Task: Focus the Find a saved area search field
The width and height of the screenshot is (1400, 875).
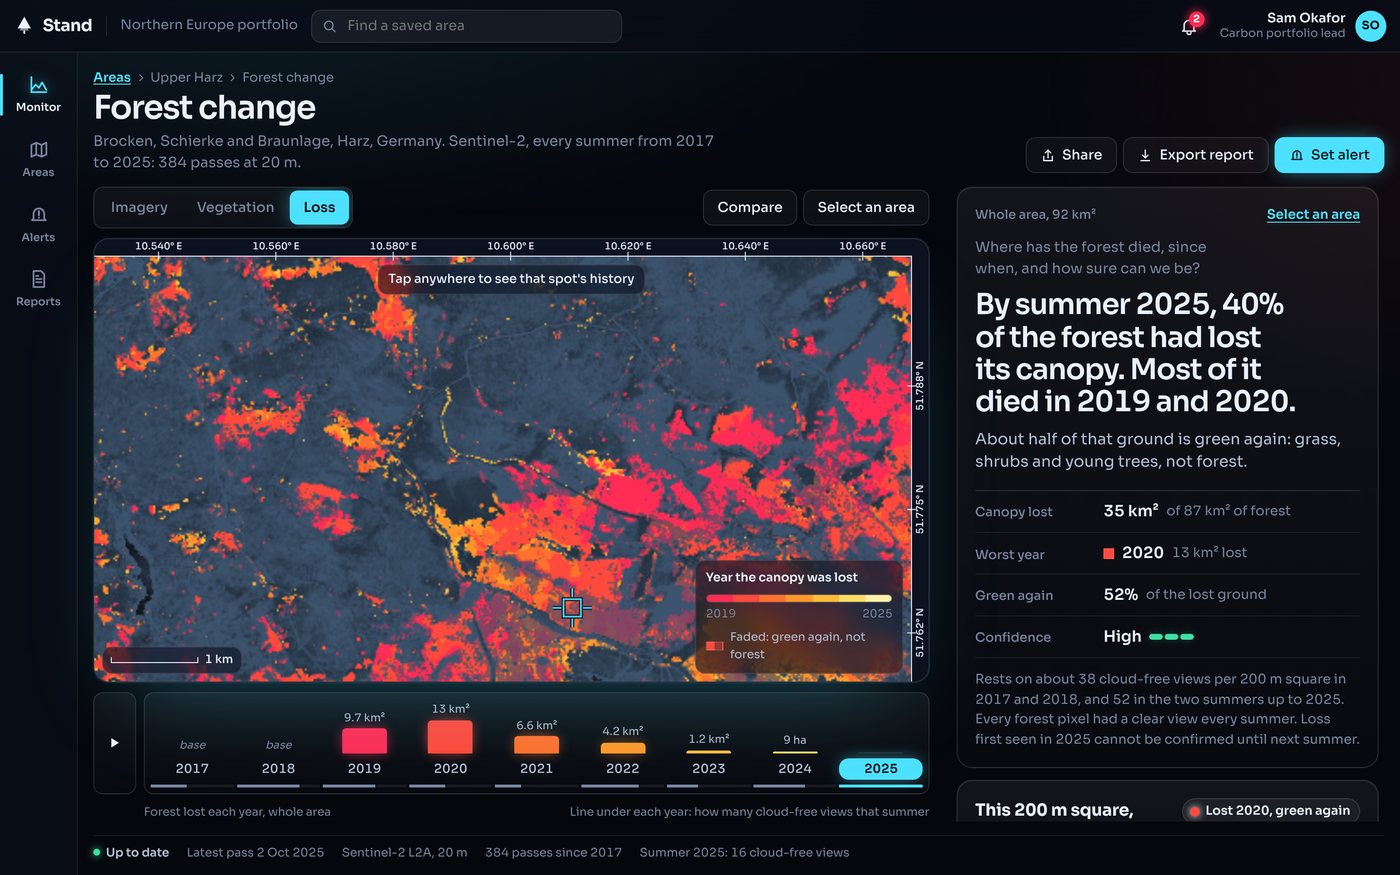Action: tap(466, 26)
